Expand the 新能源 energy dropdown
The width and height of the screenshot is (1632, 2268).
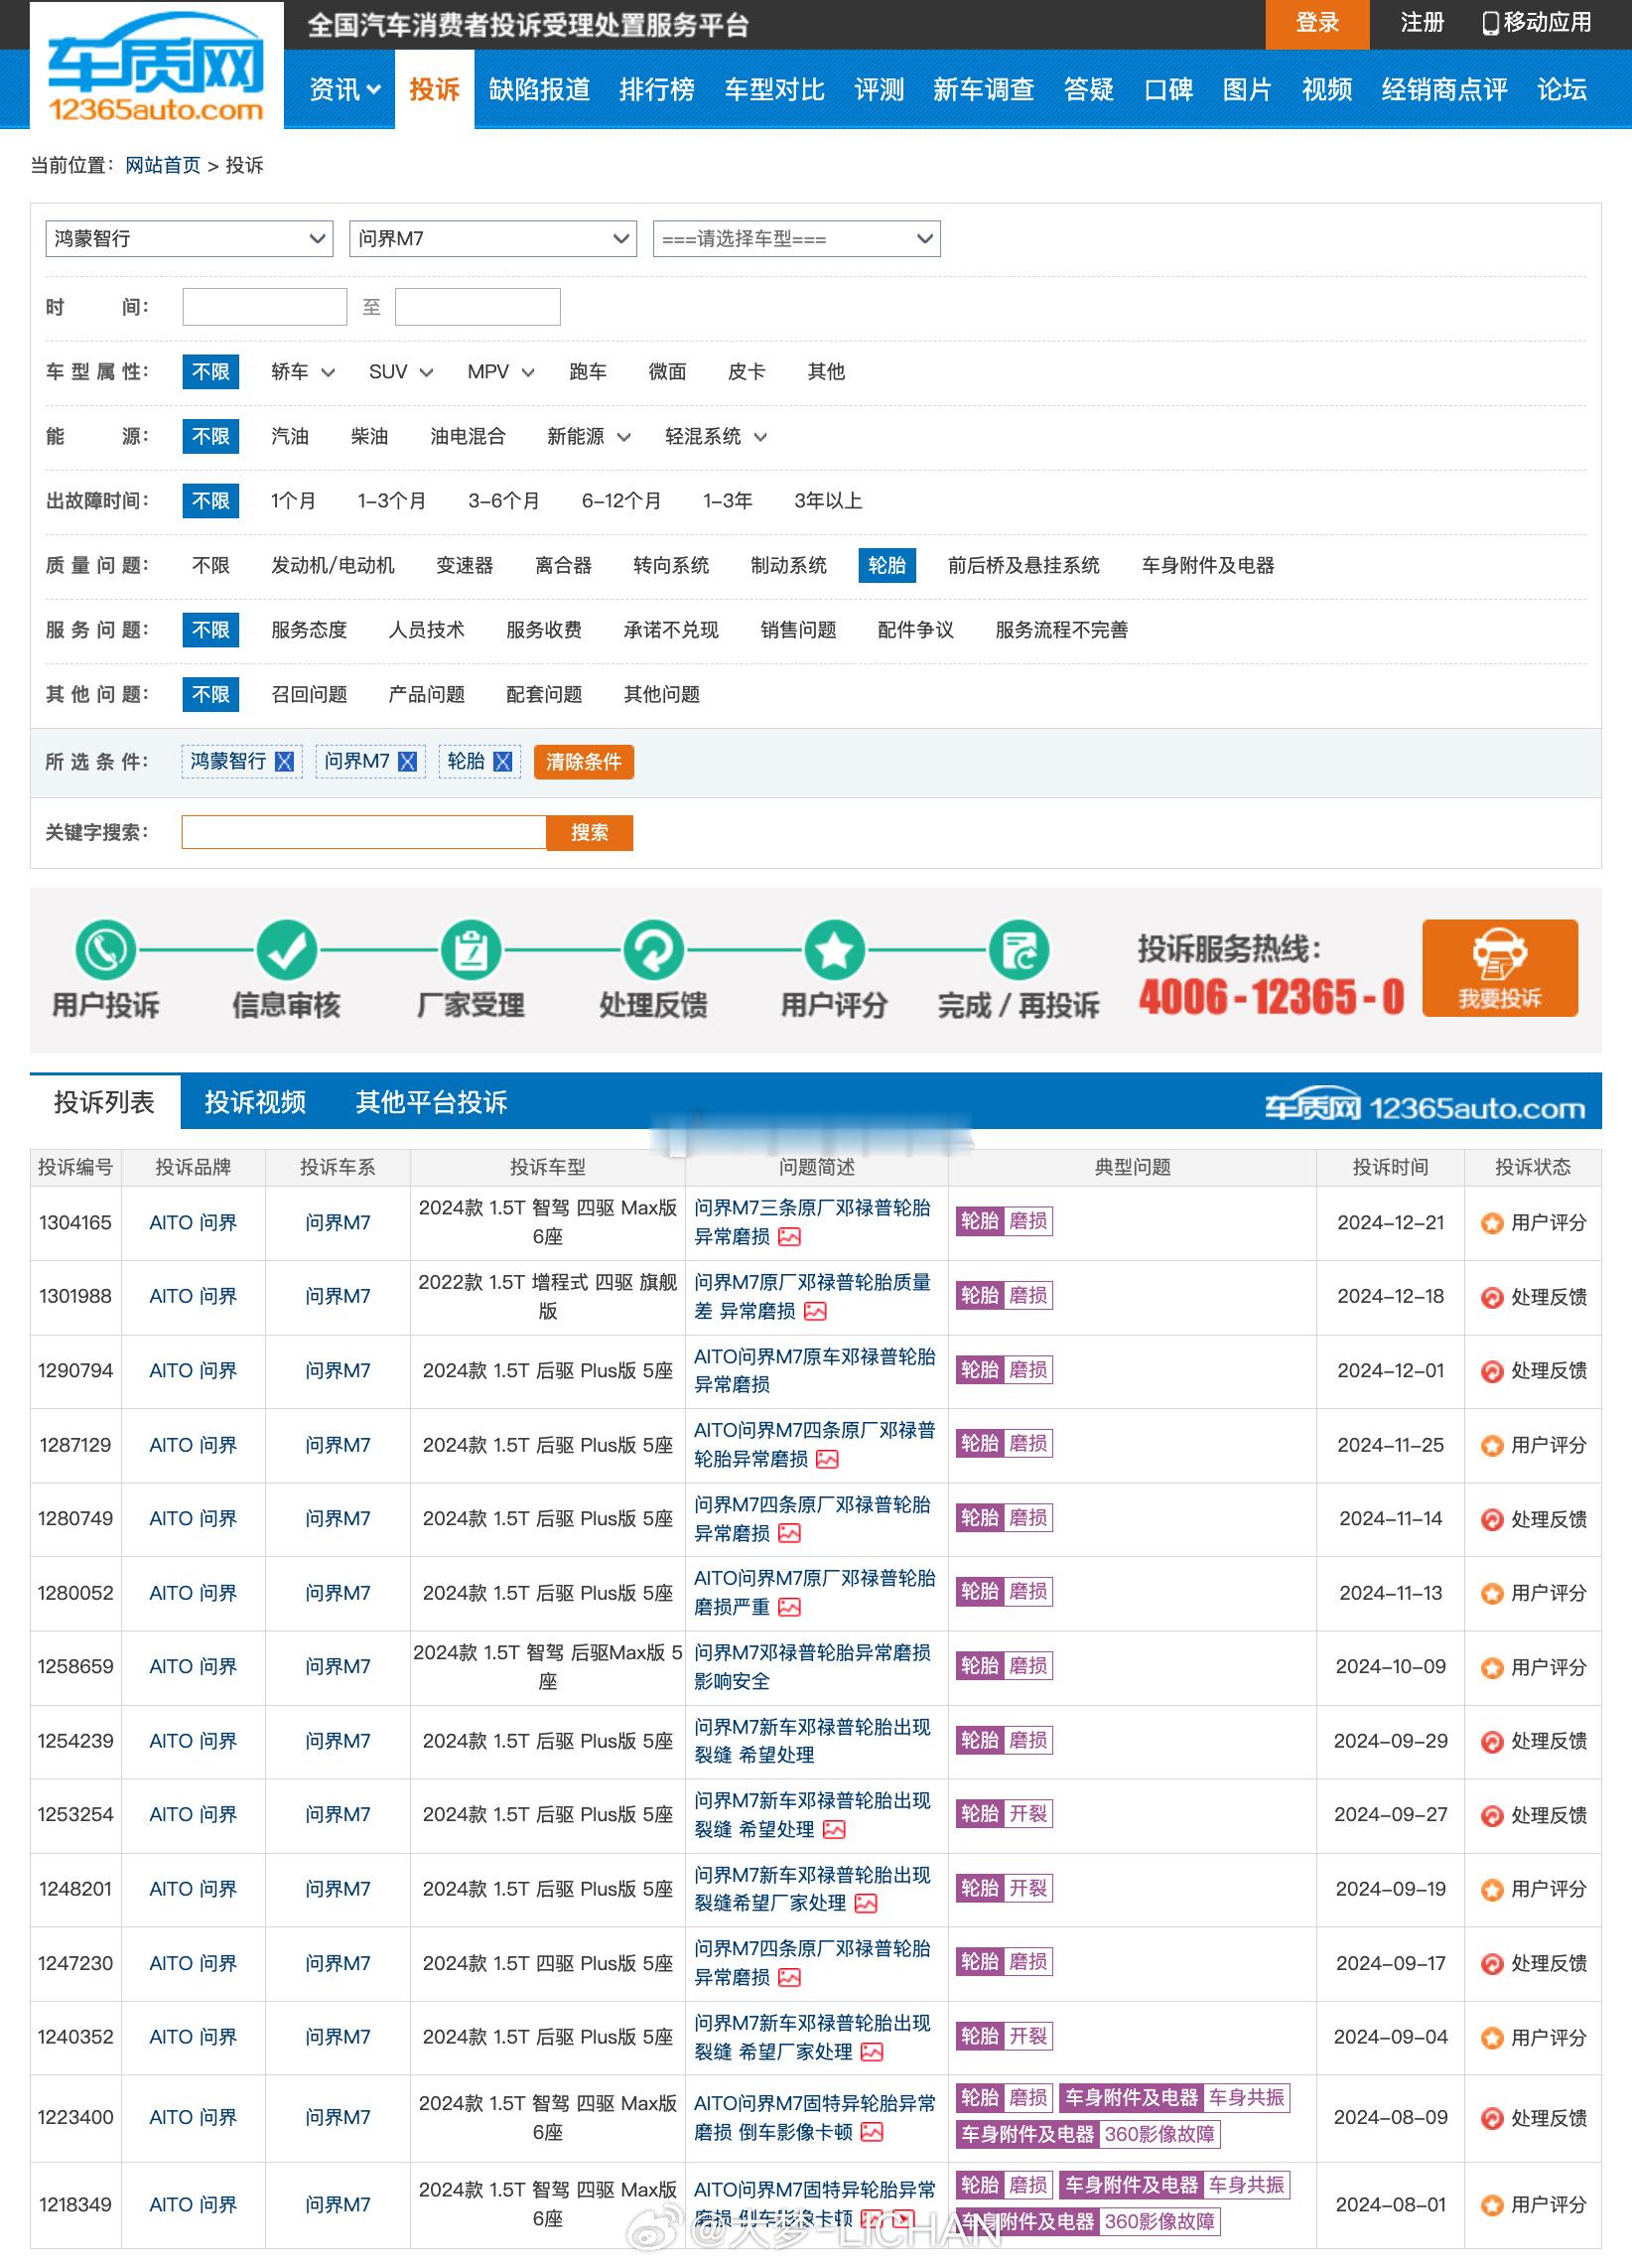click(x=589, y=437)
